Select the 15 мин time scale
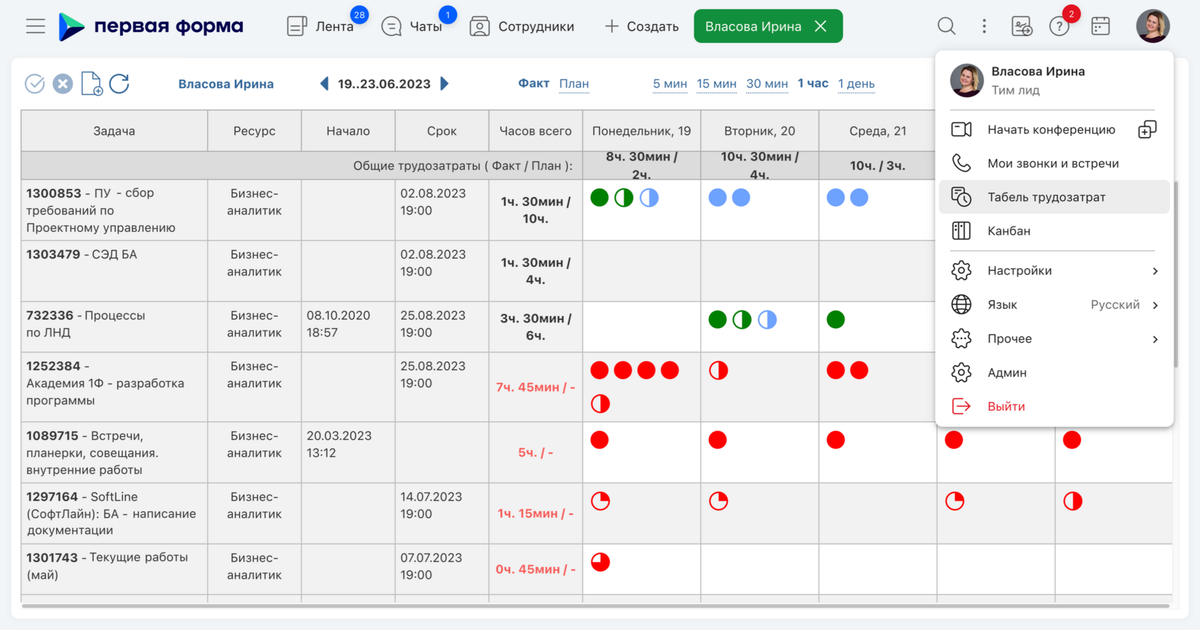 coord(717,84)
